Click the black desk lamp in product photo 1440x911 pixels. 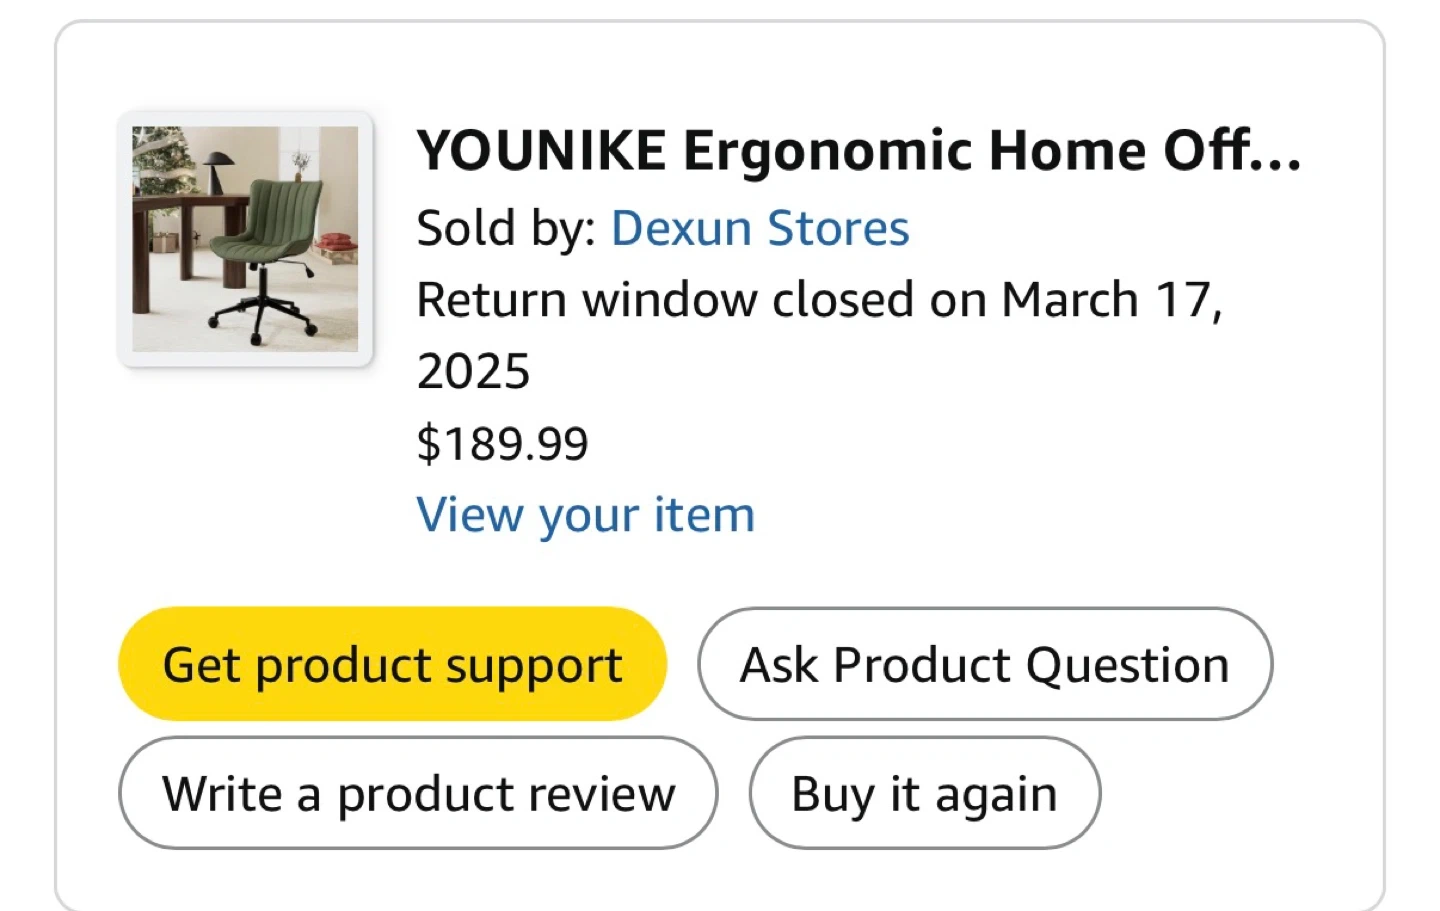click(219, 165)
